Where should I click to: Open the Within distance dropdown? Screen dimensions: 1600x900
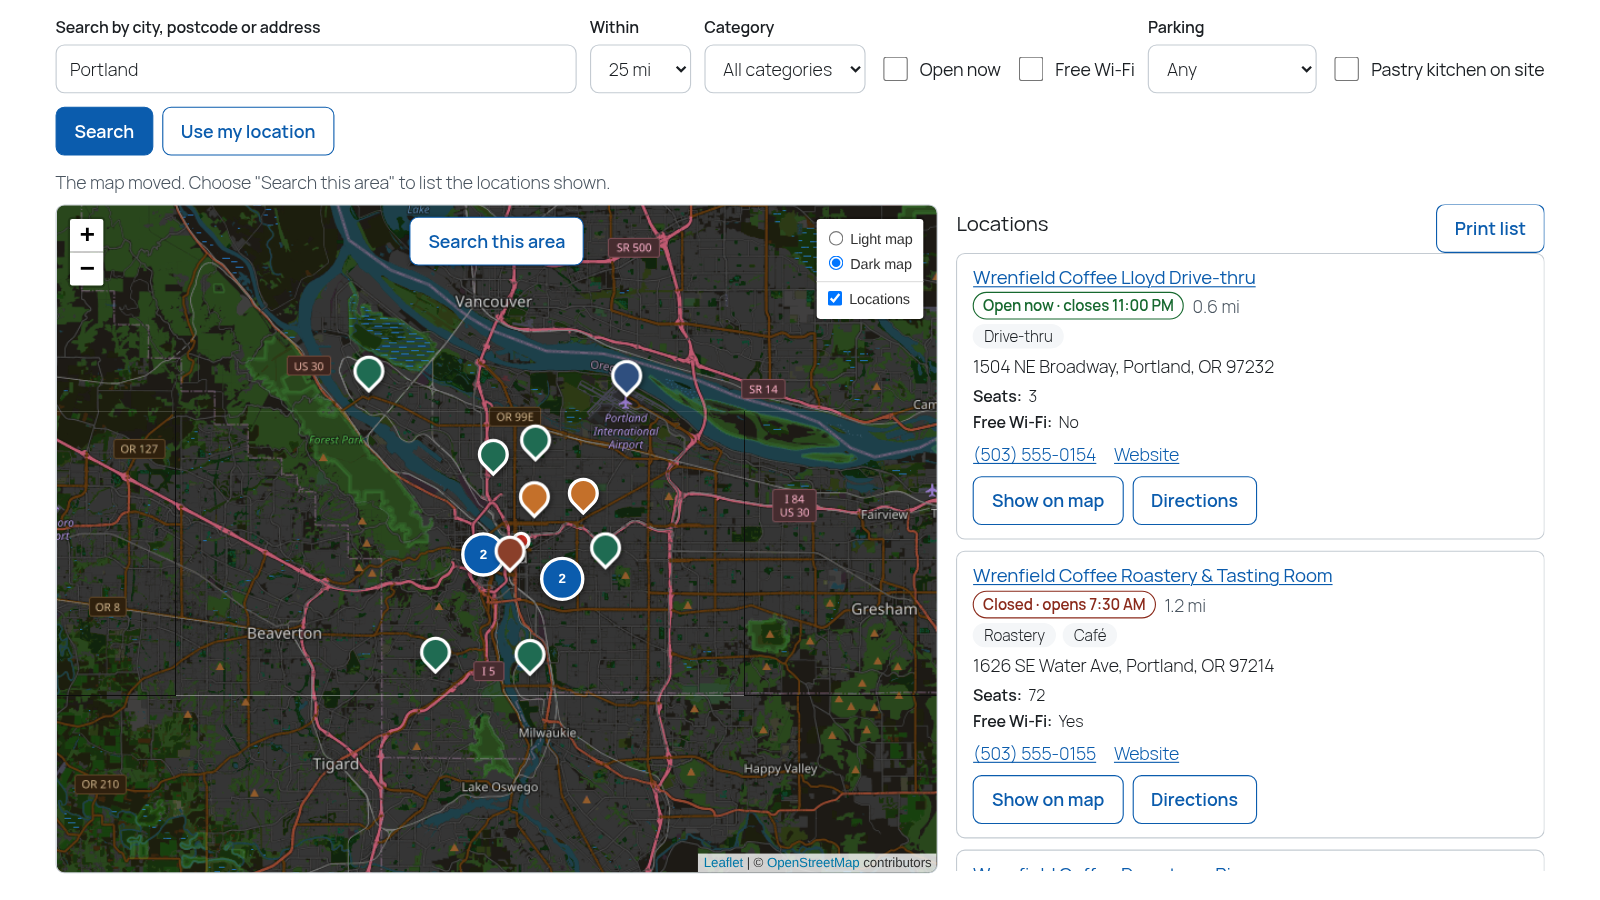pos(640,69)
